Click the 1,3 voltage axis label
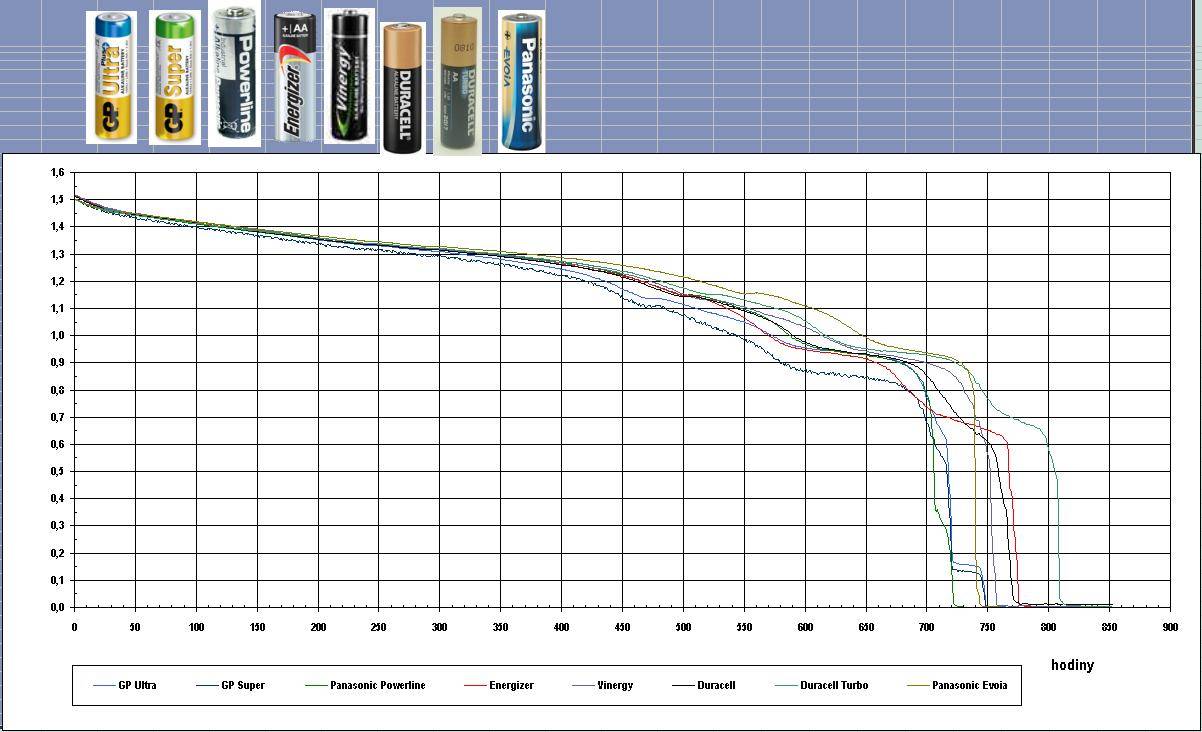Image resolution: width=1202 pixels, height=732 pixels. [x=57, y=254]
